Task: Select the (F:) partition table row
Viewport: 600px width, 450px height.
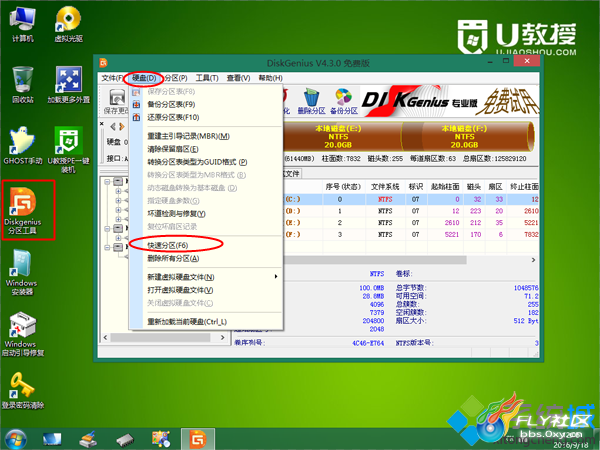Action: 411,235
